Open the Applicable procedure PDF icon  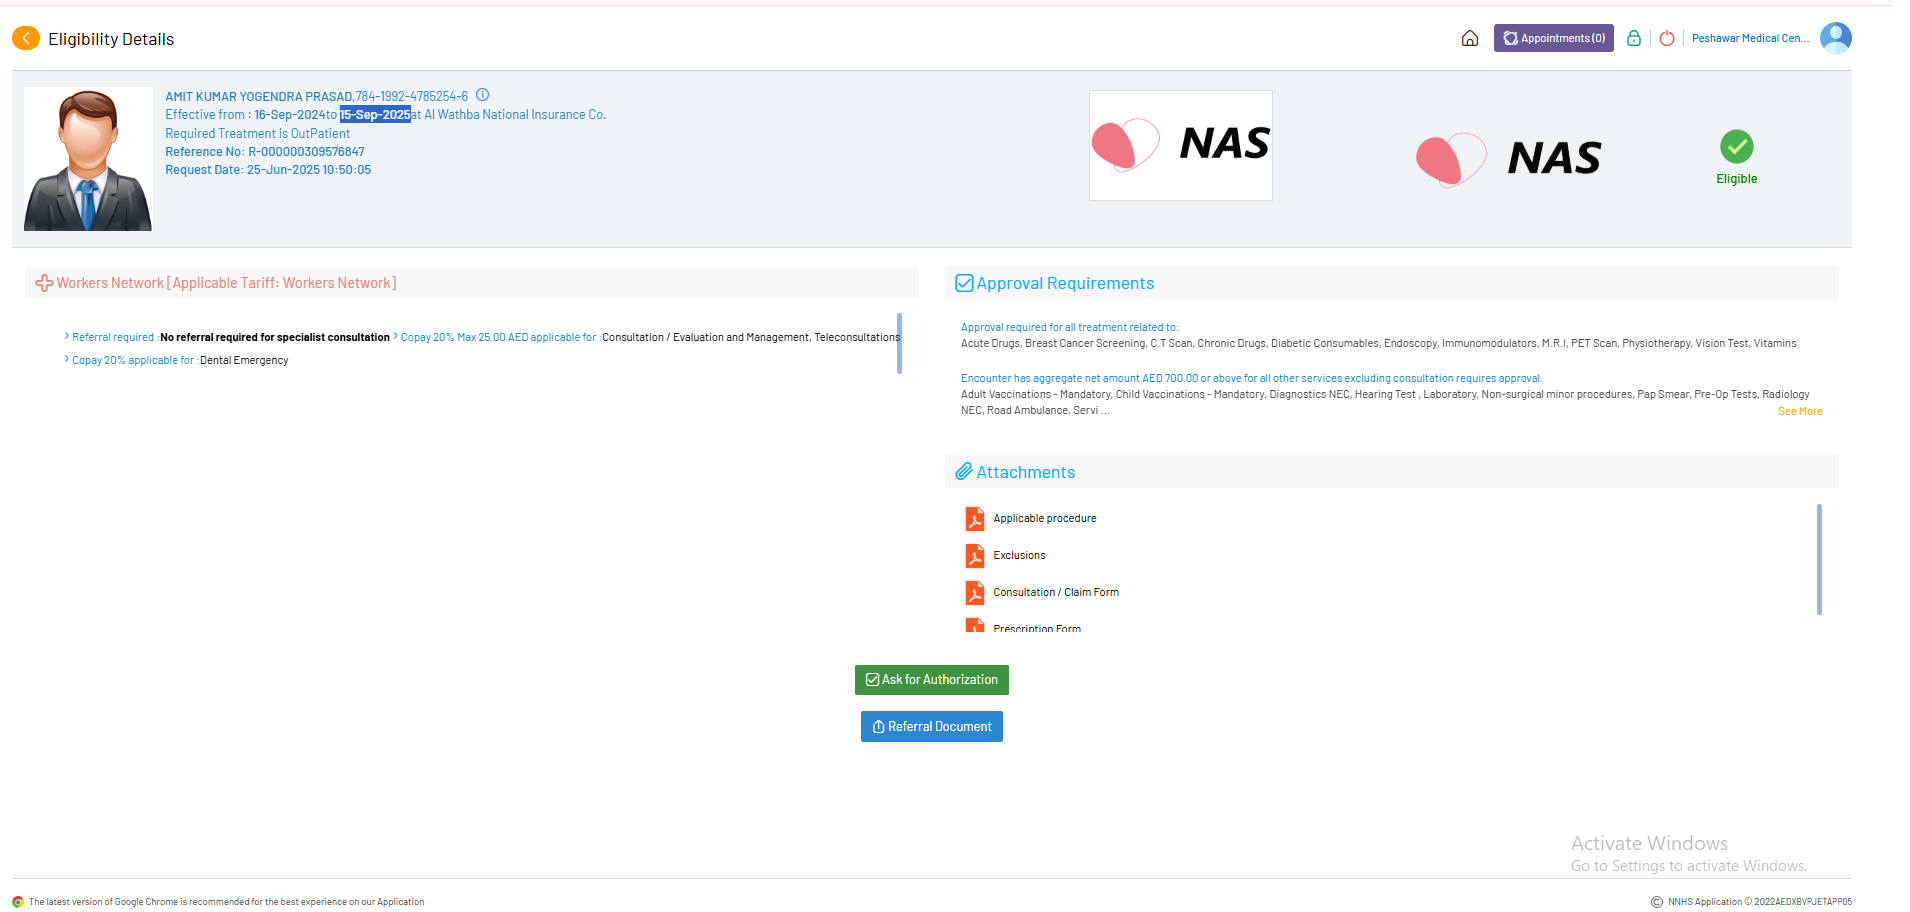(x=974, y=519)
